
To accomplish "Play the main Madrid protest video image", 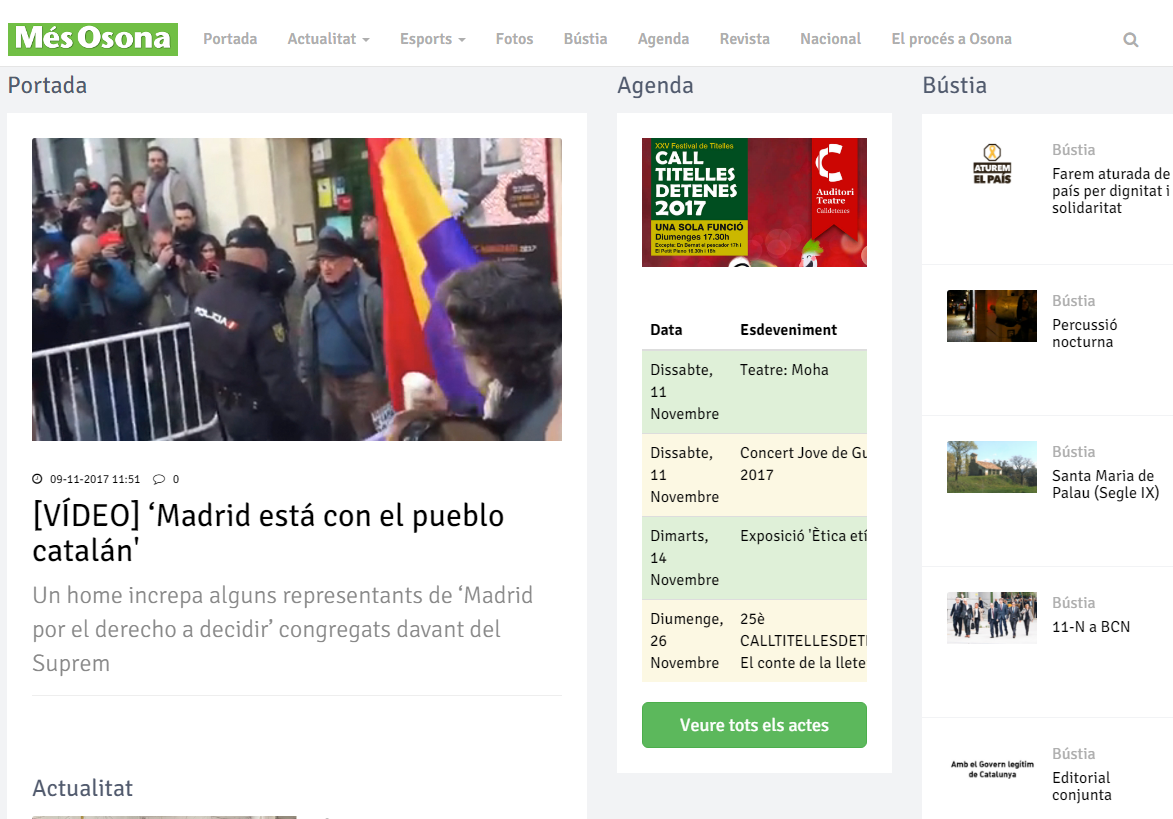I will [x=297, y=289].
